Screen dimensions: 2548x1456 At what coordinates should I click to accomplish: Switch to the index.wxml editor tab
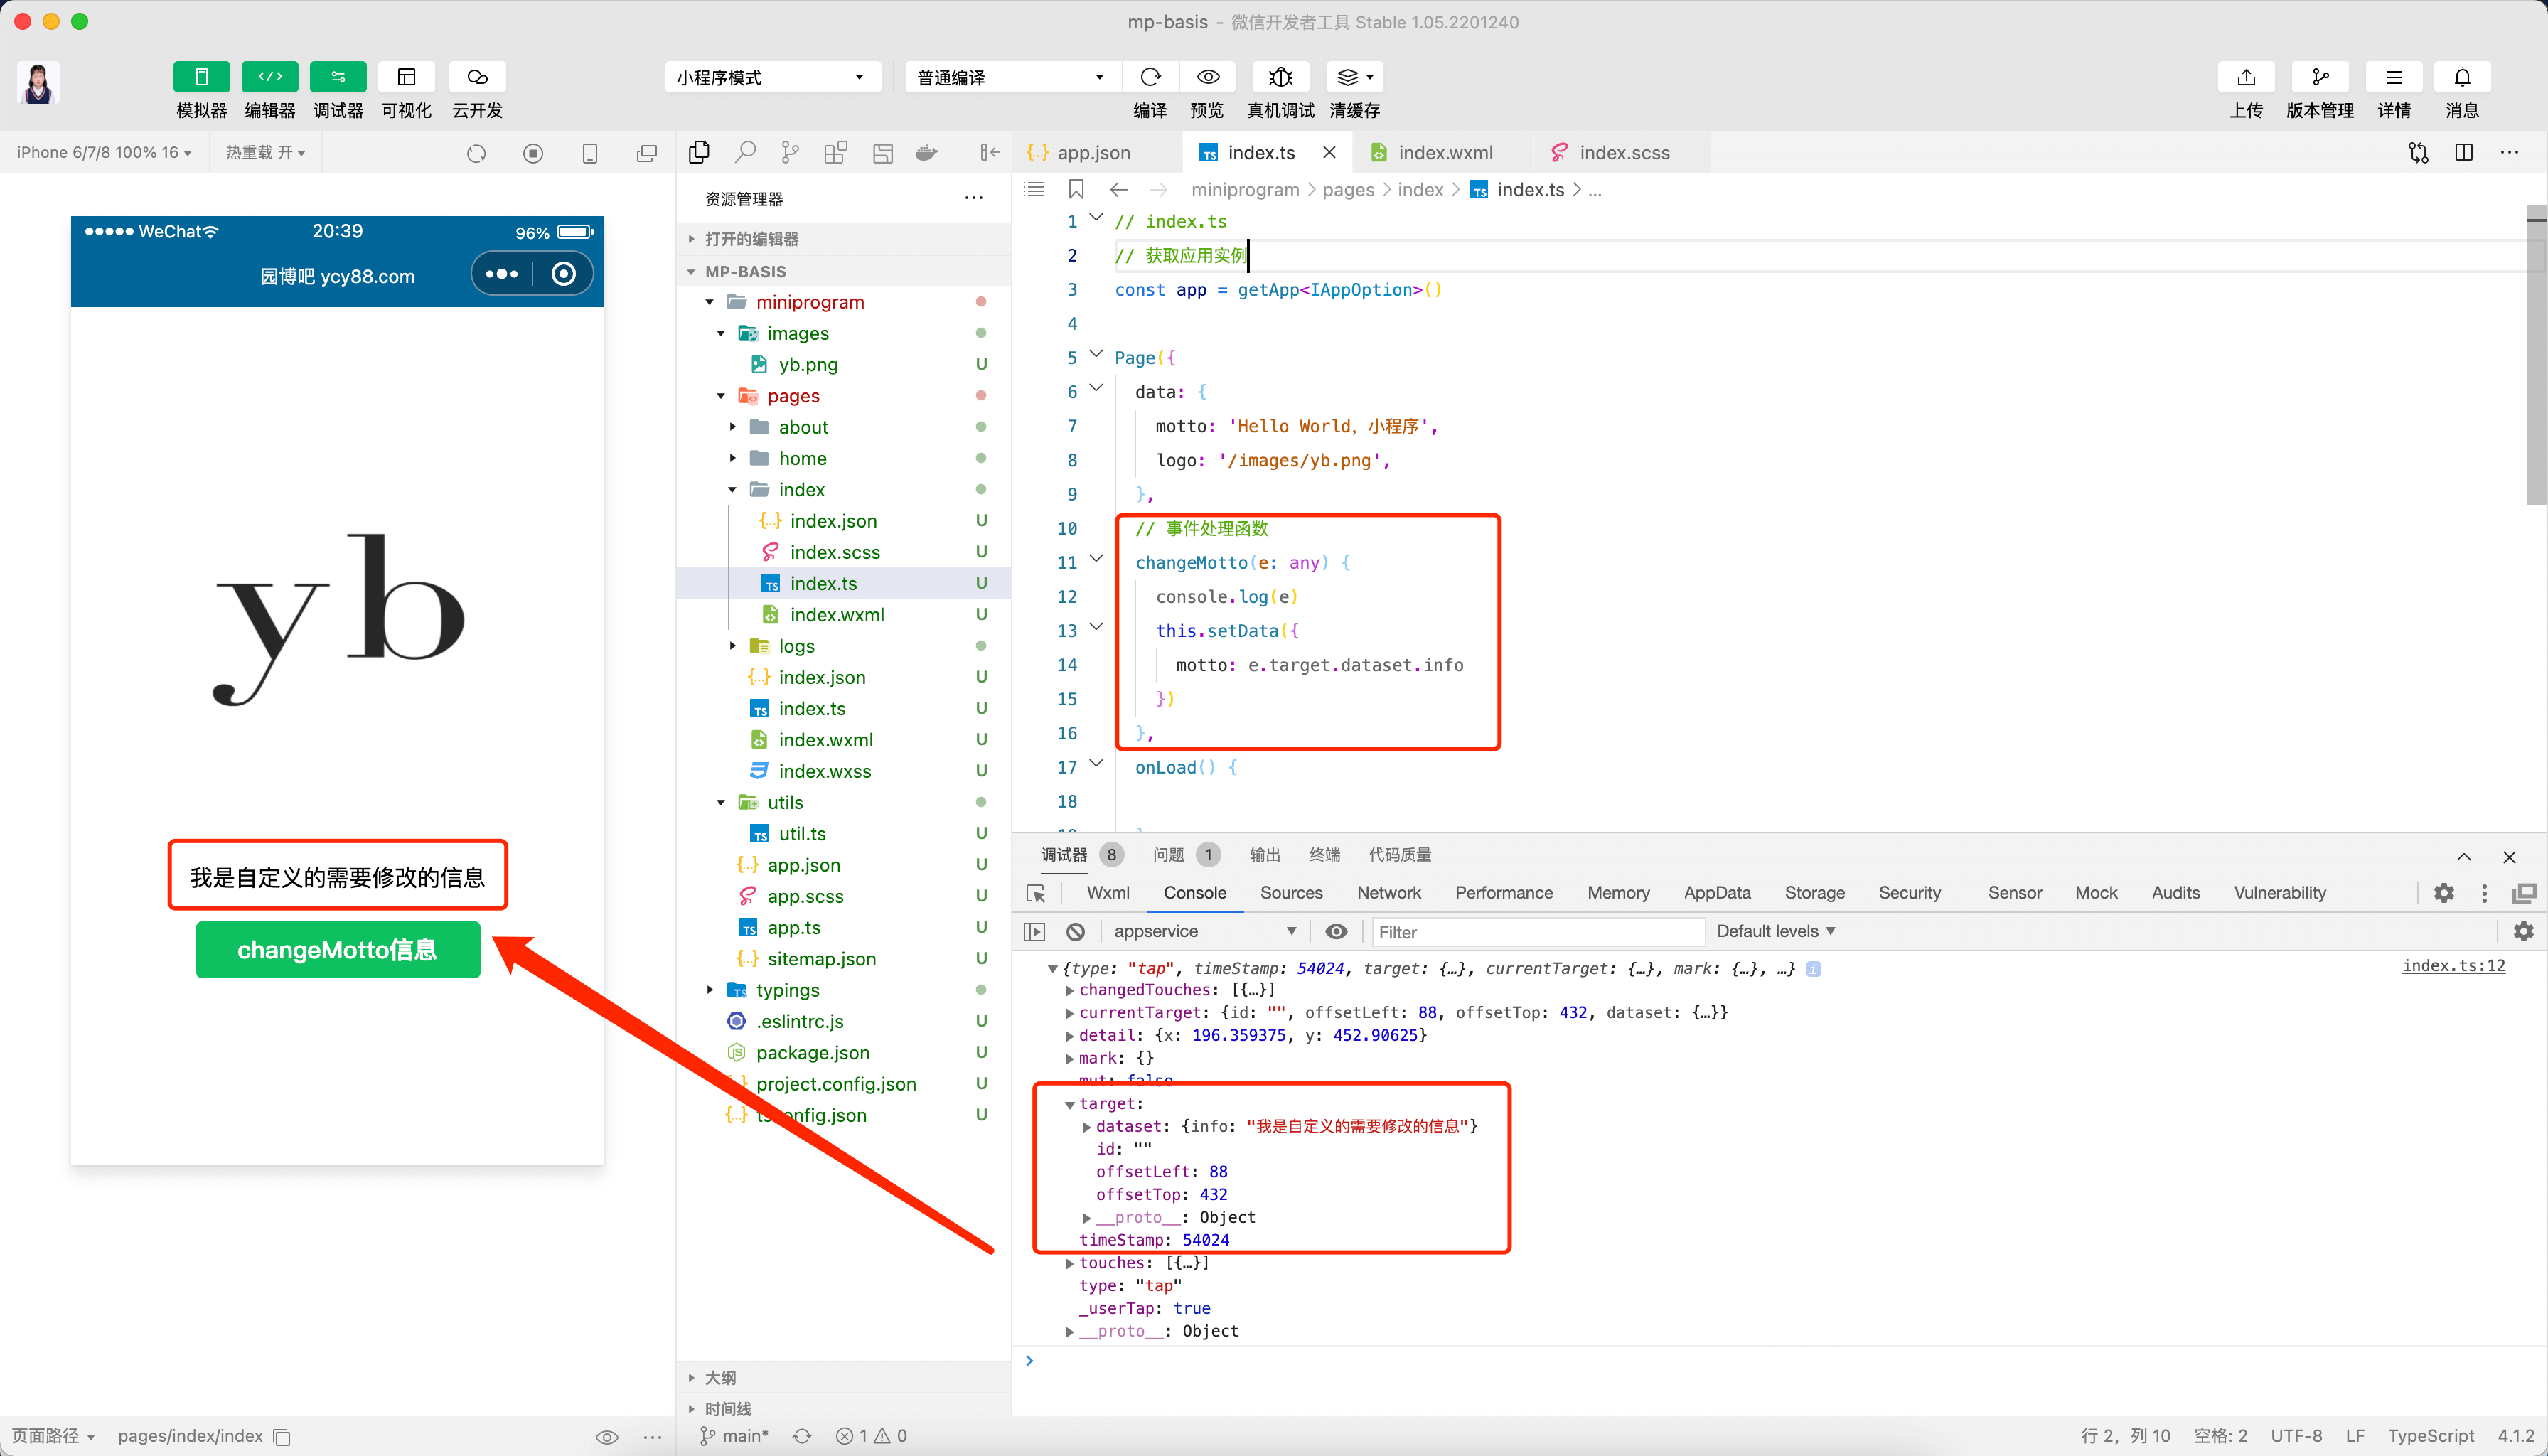[x=1445, y=152]
